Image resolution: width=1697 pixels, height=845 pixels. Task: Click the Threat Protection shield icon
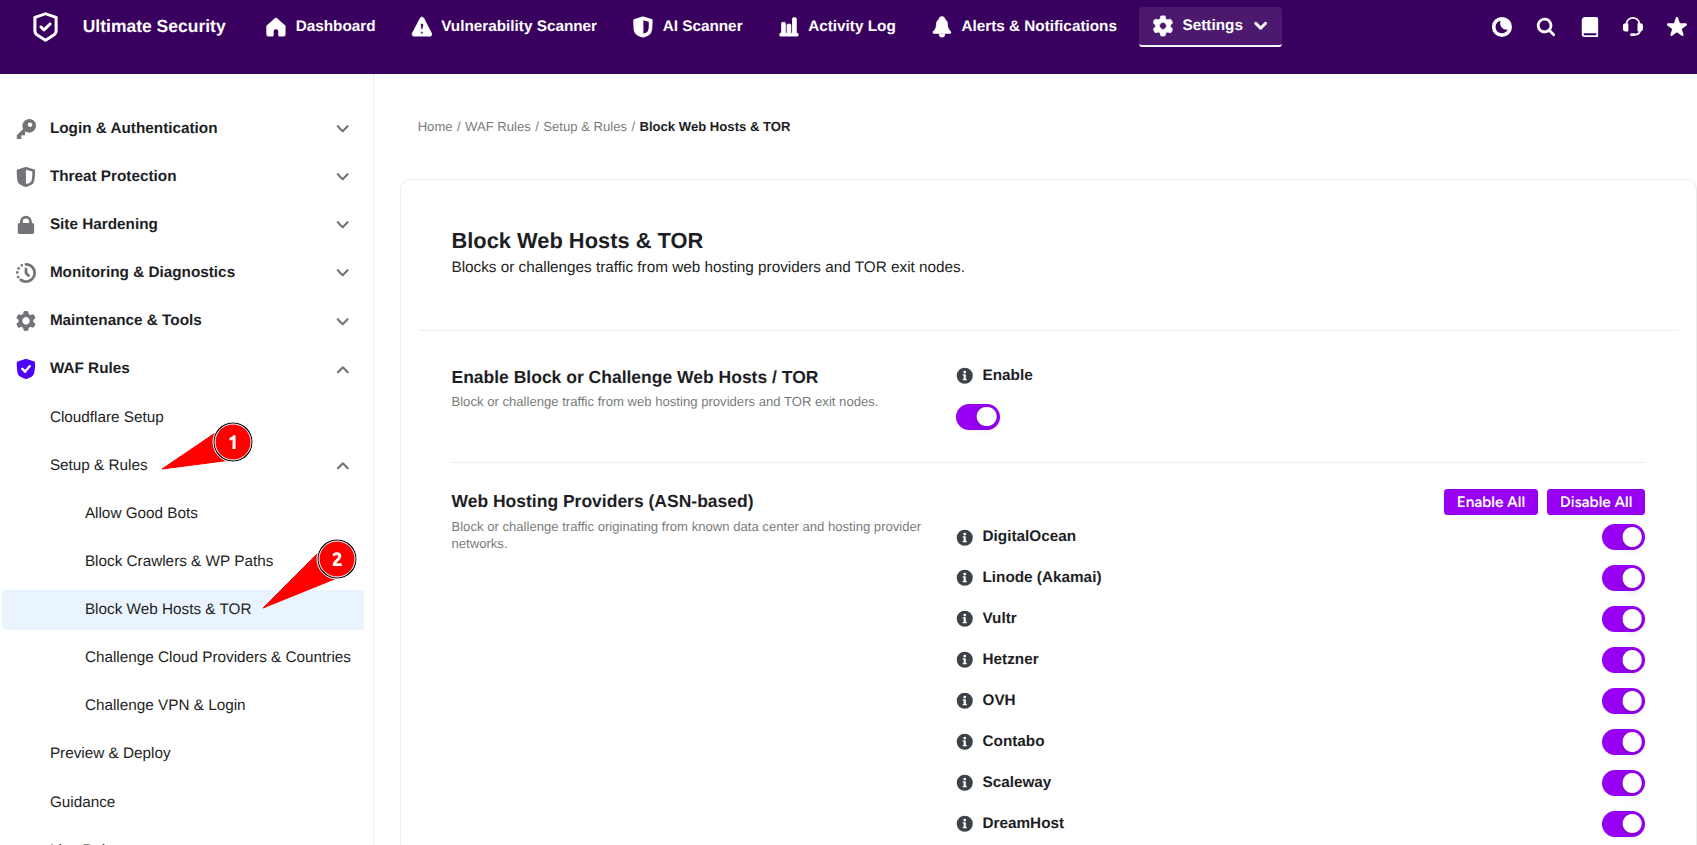tap(26, 176)
